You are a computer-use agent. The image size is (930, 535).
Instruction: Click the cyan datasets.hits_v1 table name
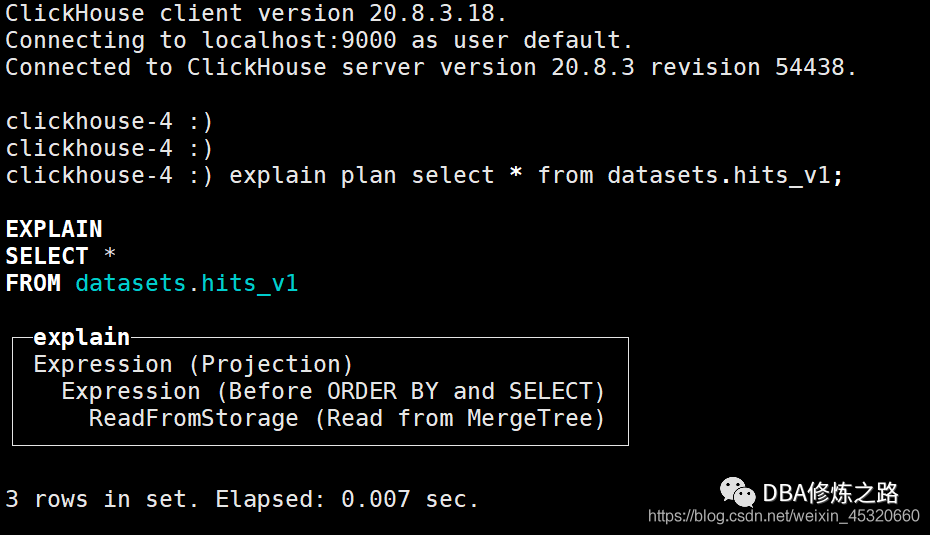pos(187,284)
